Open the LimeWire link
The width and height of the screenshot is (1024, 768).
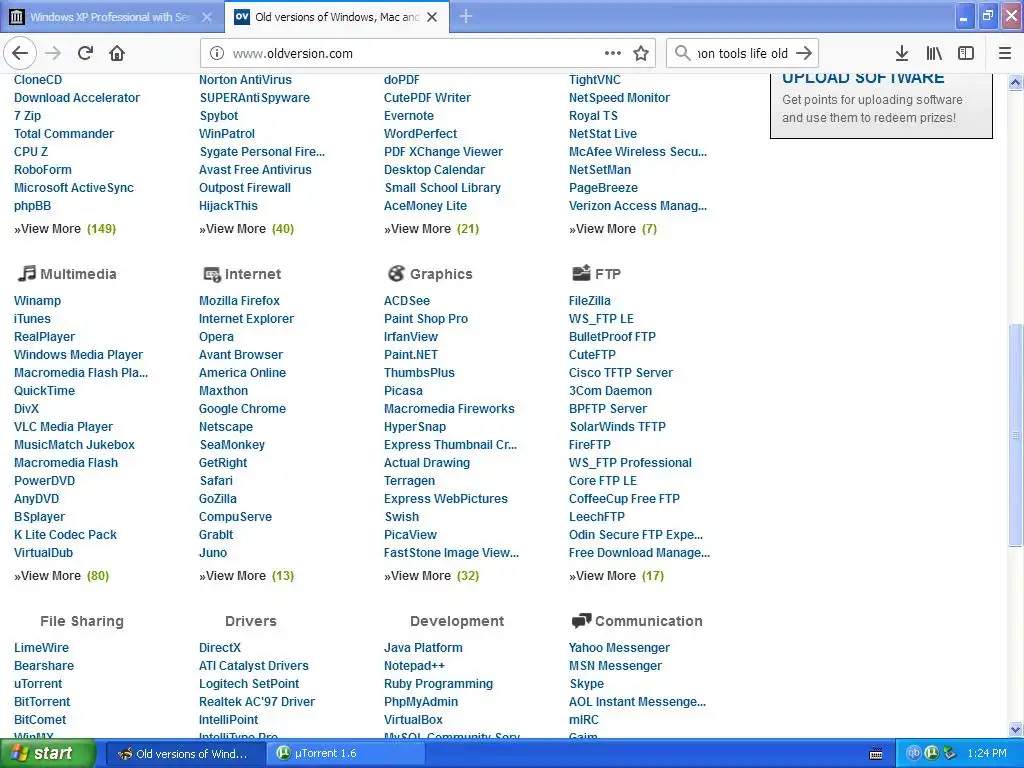[41, 647]
